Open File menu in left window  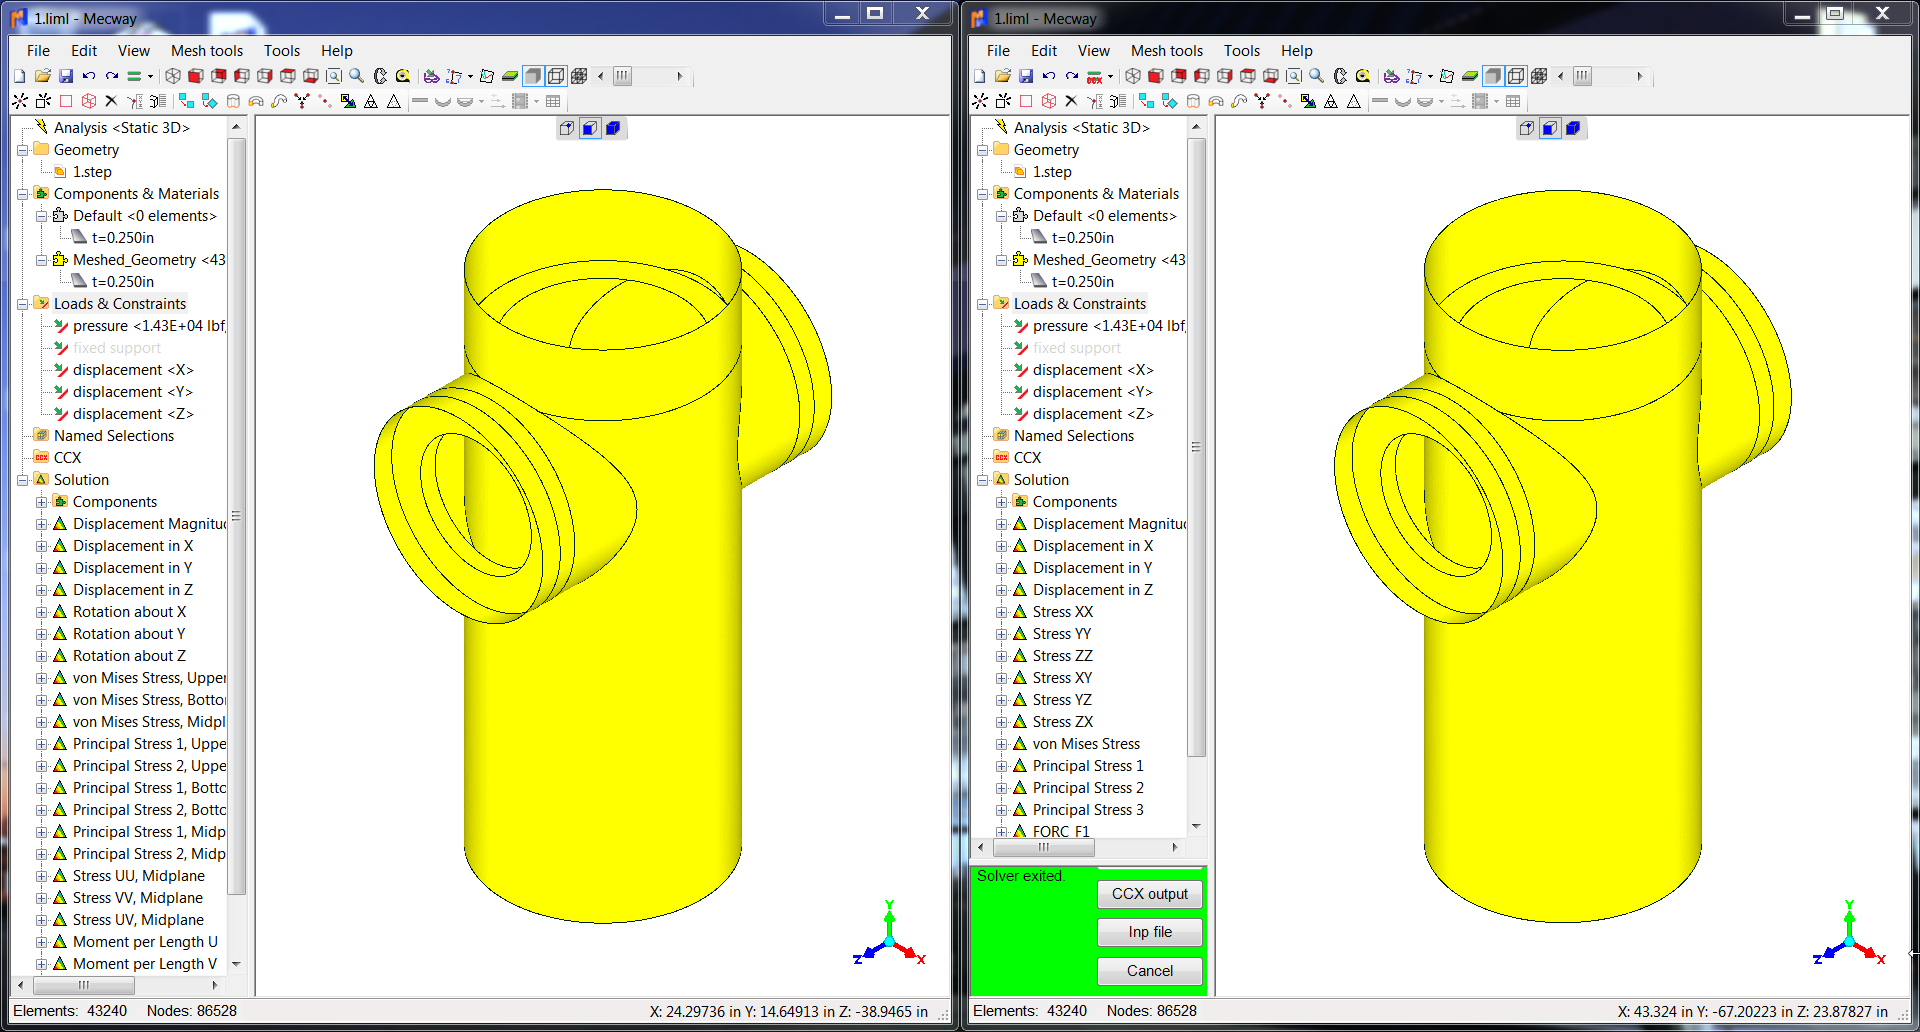pyautogui.click(x=38, y=51)
